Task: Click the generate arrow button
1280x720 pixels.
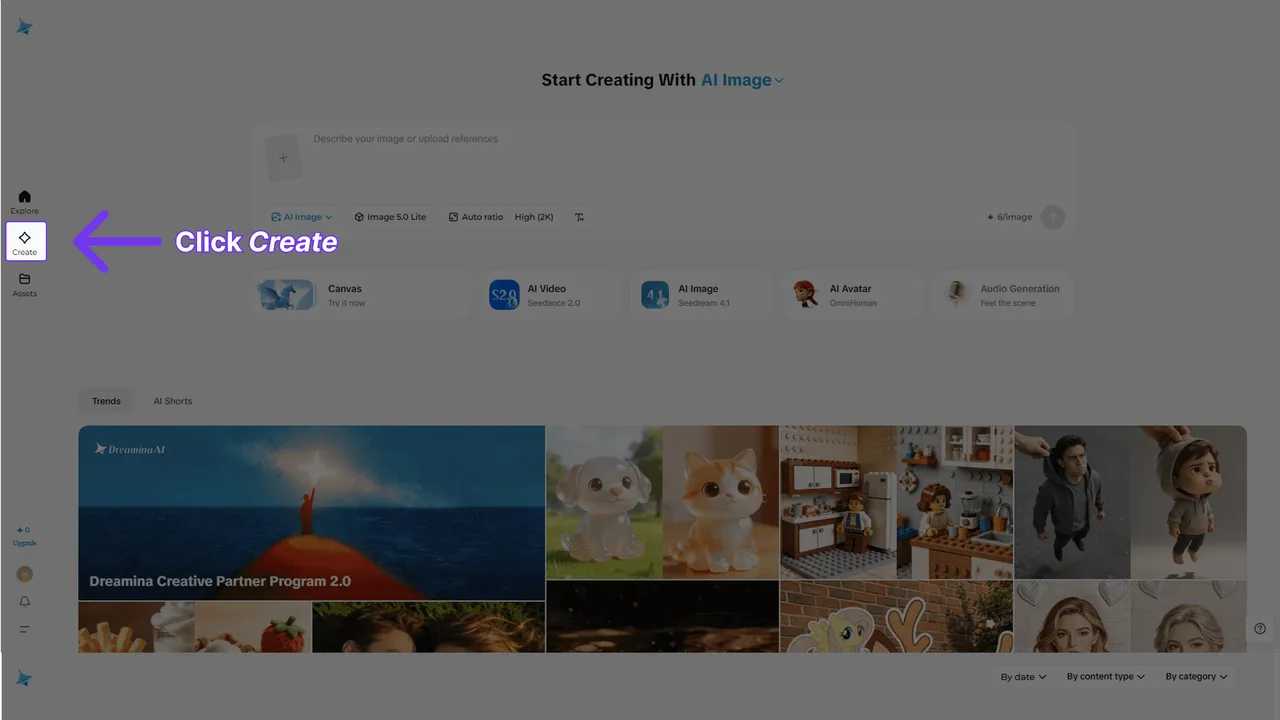Action: [1053, 217]
